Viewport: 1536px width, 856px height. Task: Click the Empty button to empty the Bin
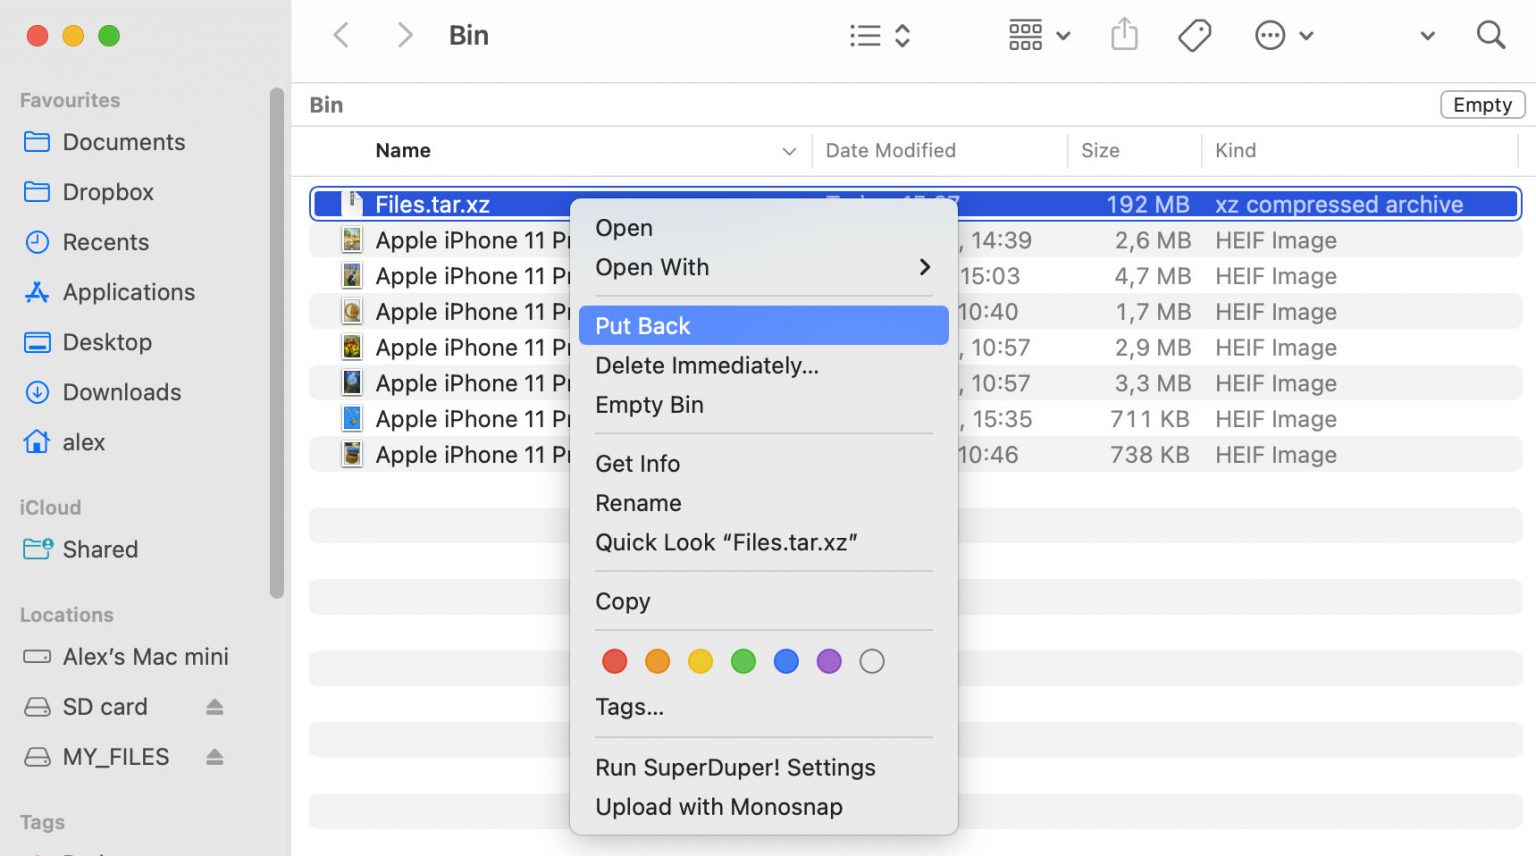(x=1481, y=104)
